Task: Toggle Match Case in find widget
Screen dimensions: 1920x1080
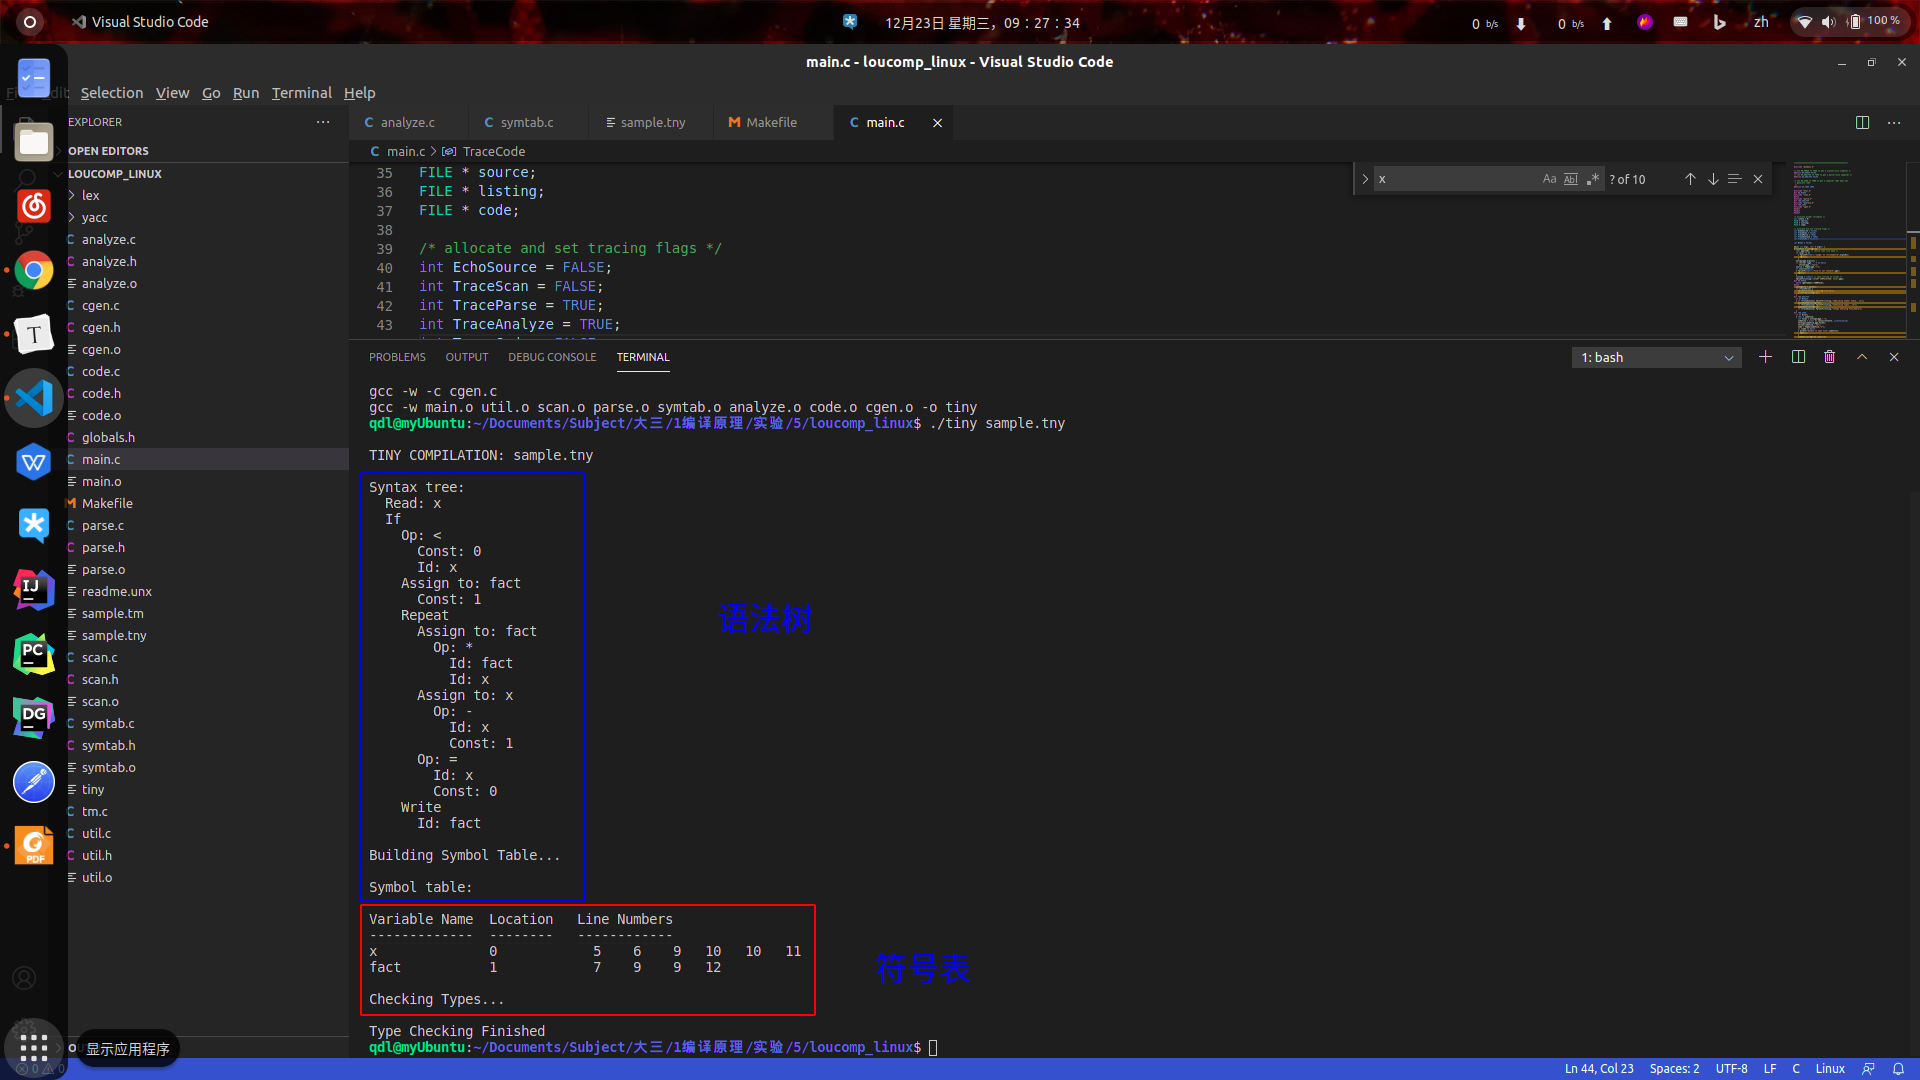Action: click(x=1549, y=179)
